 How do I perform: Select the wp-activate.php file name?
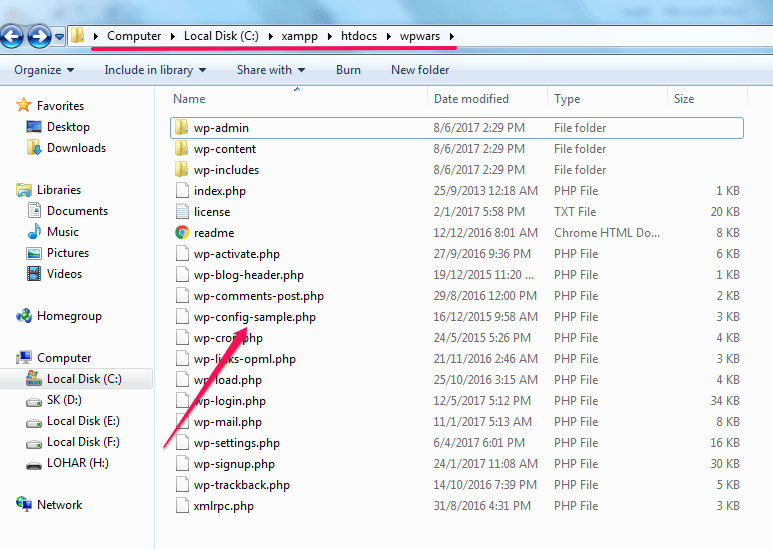pos(237,254)
